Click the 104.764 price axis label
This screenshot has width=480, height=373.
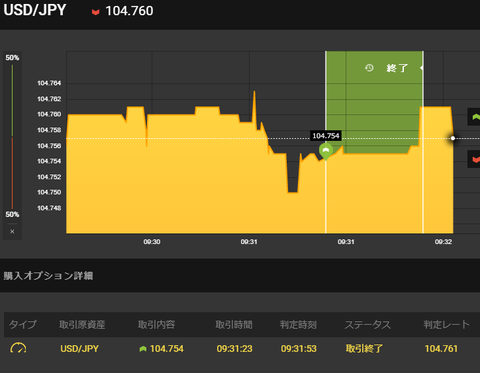pos(49,83)
